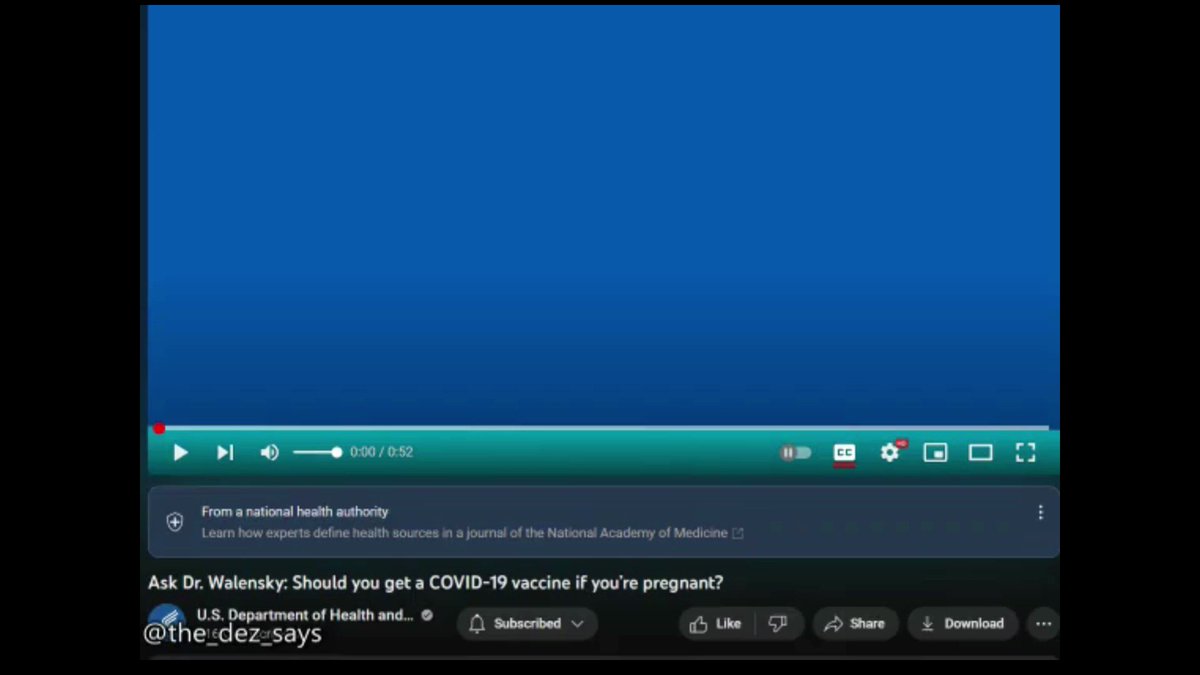Expand the Subscribed notifications dropdown
This screenshot has width=1200, height=675.
(x=527, y=624)
